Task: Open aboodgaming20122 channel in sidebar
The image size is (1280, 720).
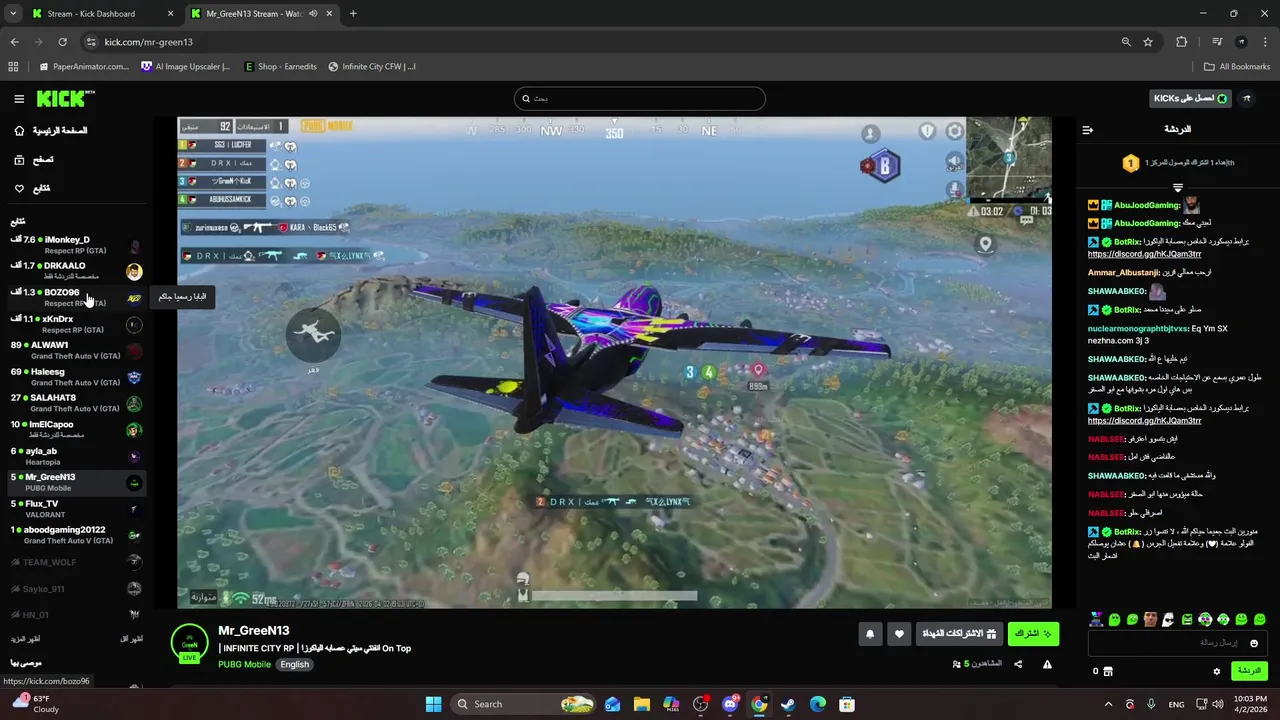Action: point(75,535)
